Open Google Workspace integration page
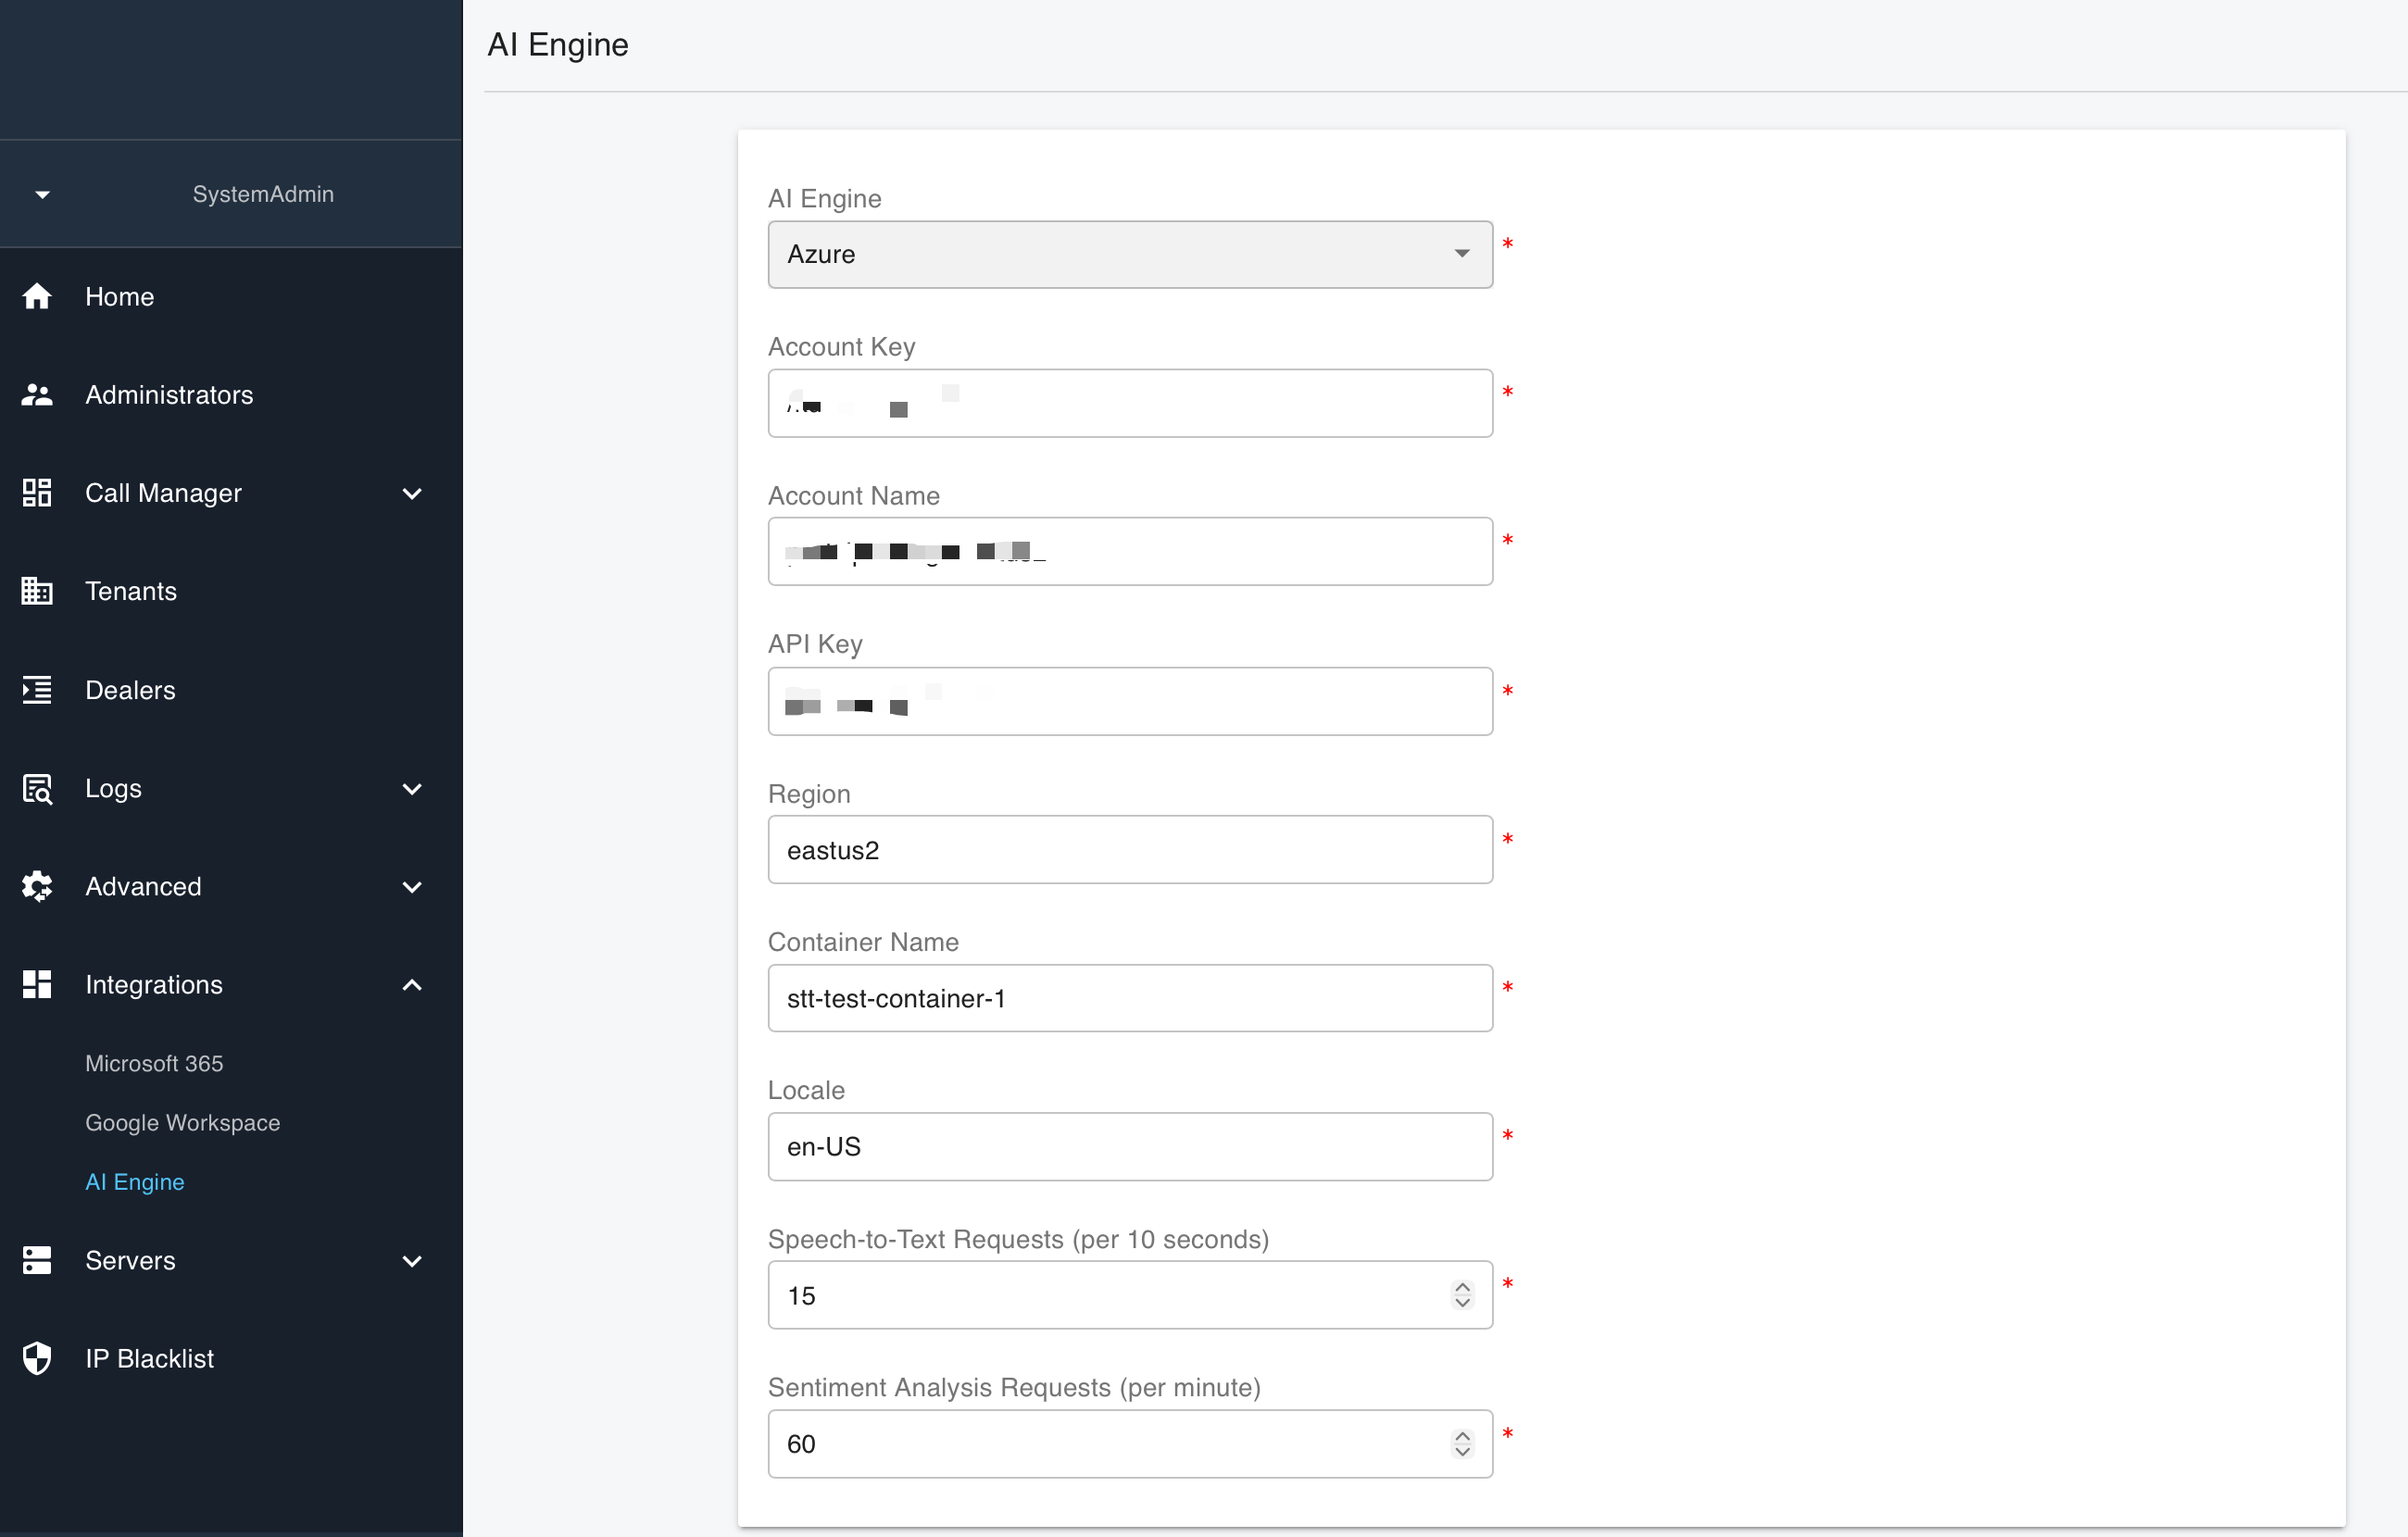The image size is (2408, 1537). 182,1123
